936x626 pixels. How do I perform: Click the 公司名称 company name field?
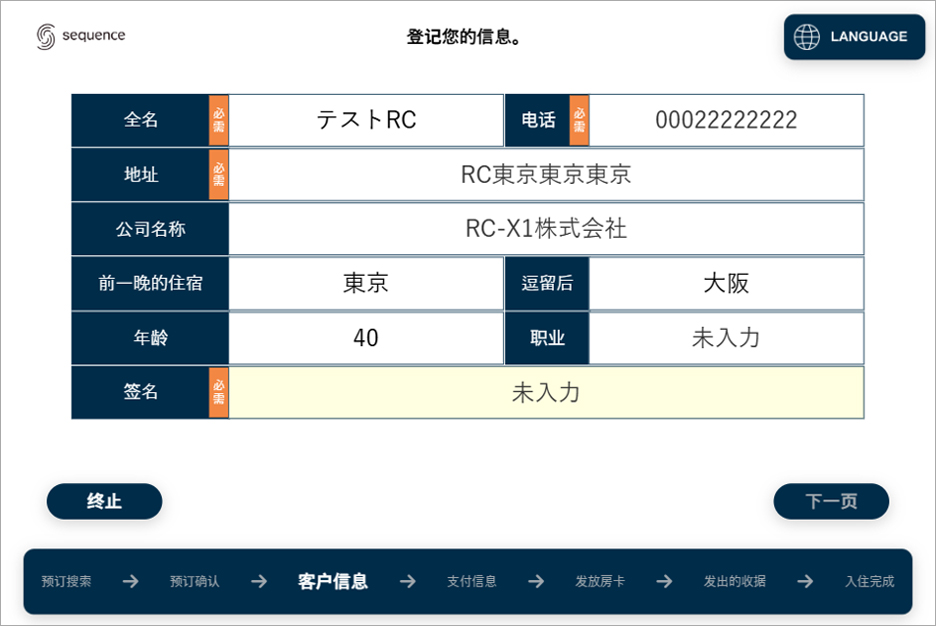pos(546,229)
